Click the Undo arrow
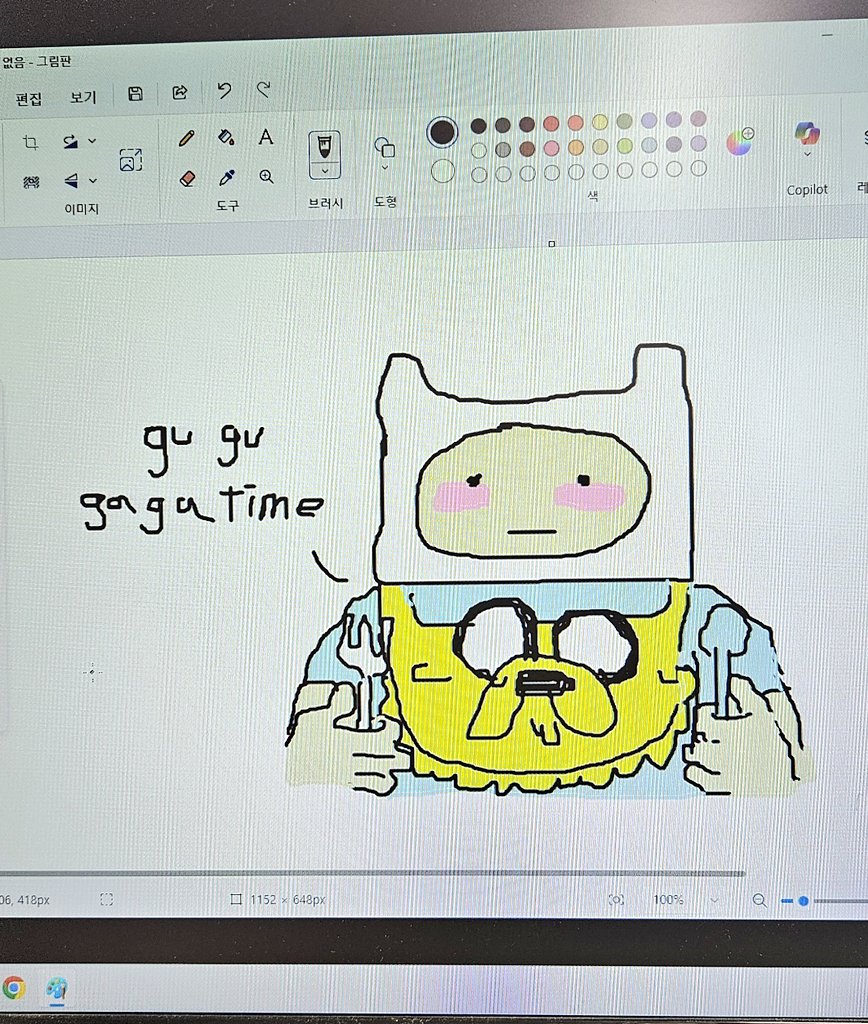868x1024 pixels. pyautogui.click(x=224, y=92)
